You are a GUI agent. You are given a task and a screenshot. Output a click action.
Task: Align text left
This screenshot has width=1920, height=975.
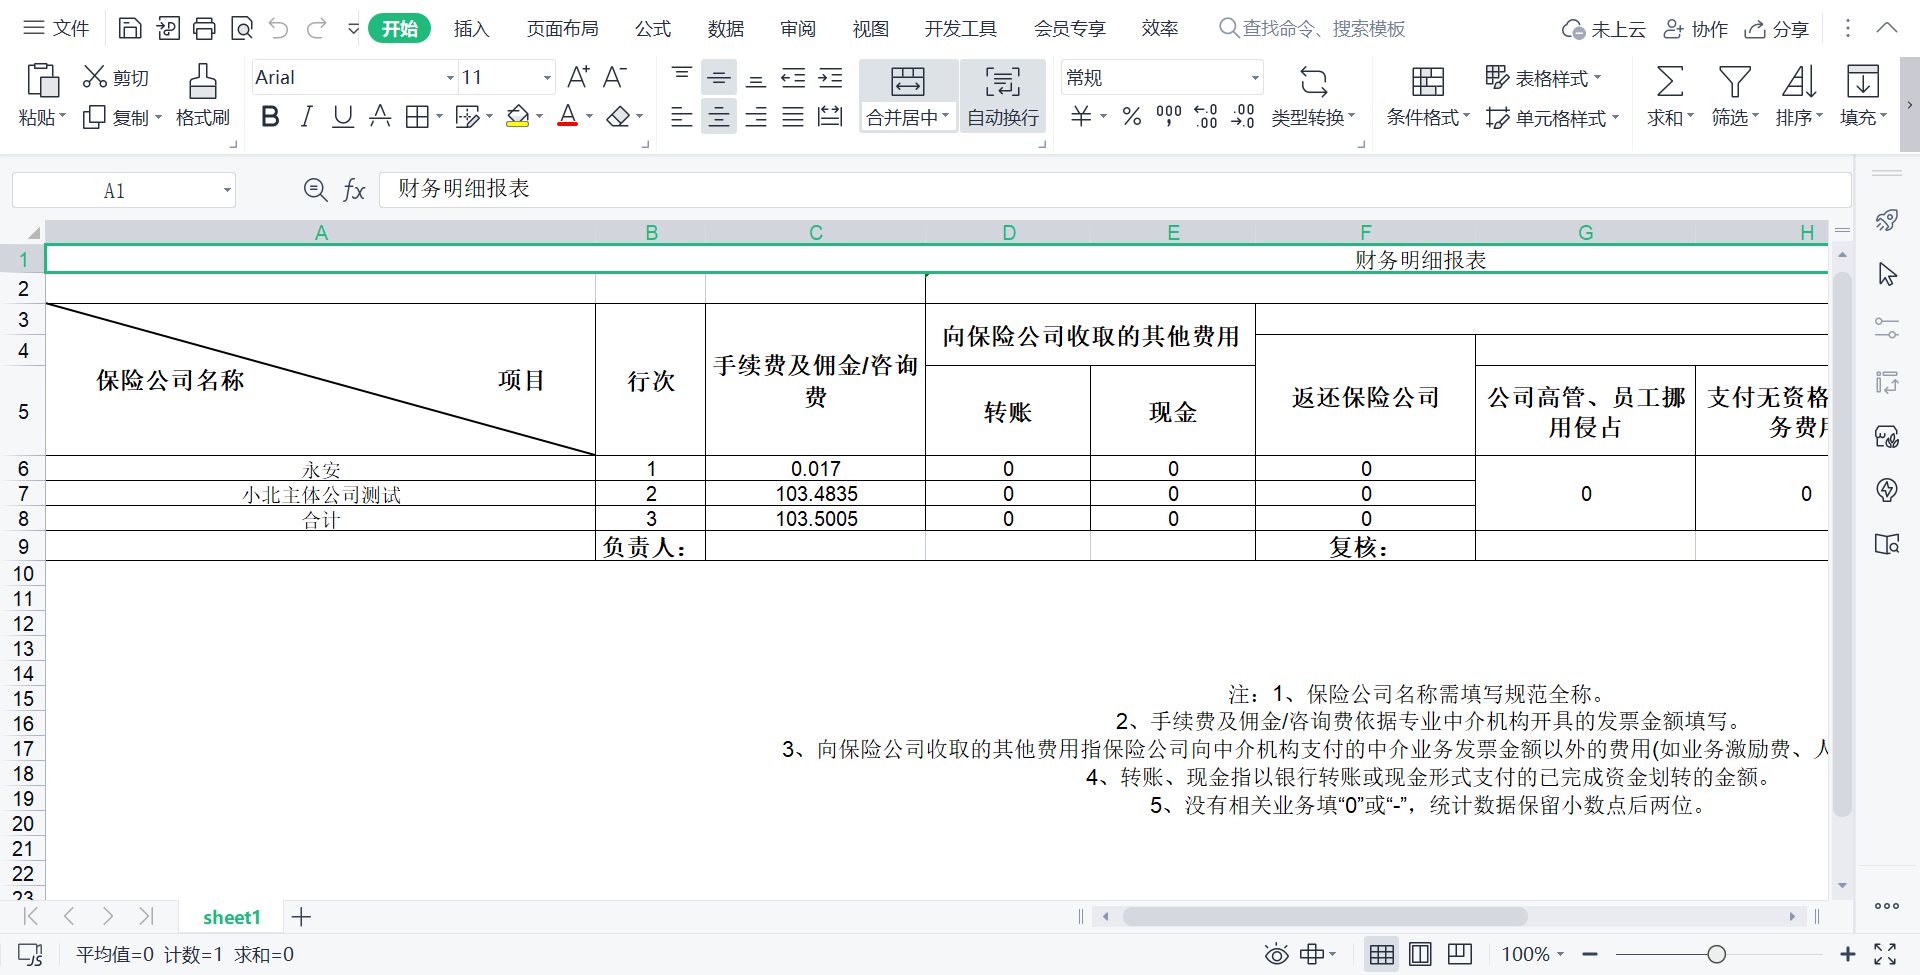(x=682, y=117)
